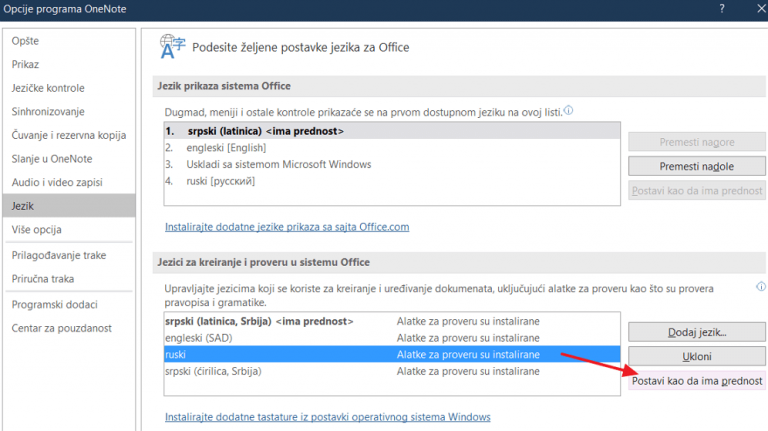
Task: Click the language settings header icon
Action: [x=172, y=47]
